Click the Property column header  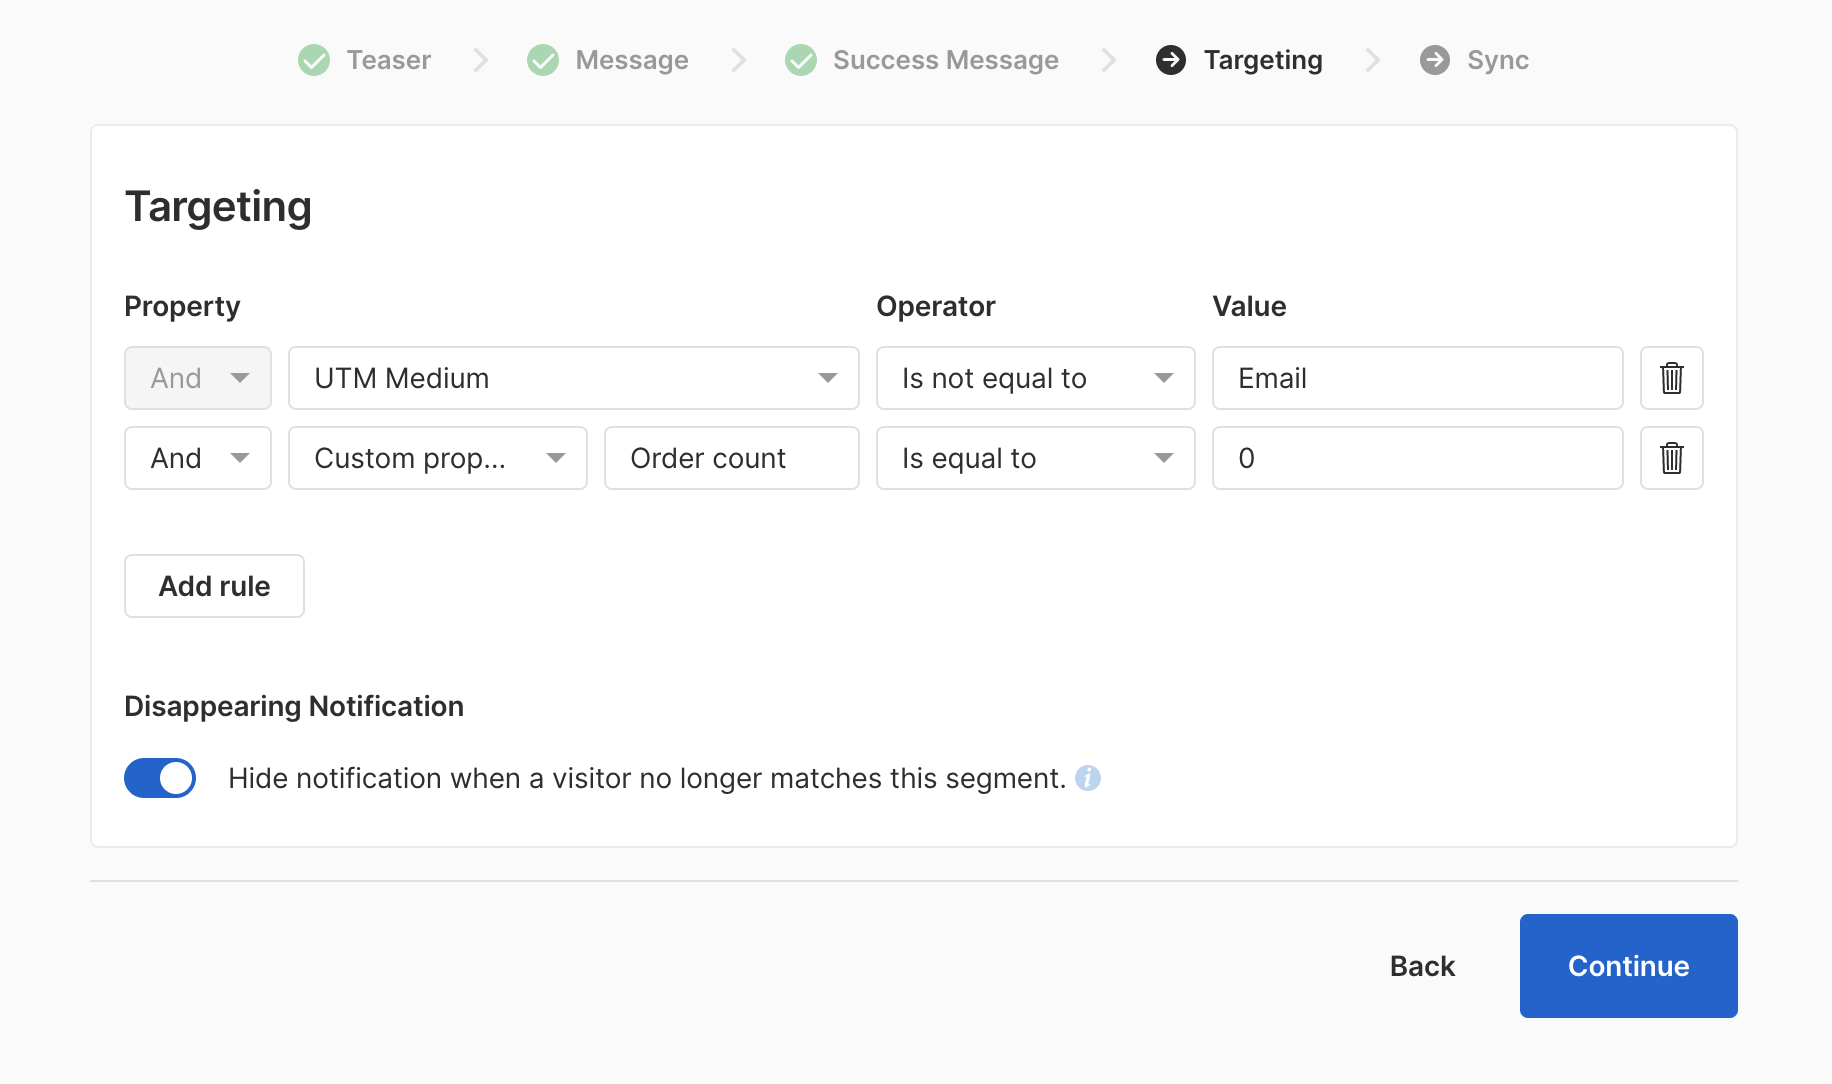(x=182, y=306)
